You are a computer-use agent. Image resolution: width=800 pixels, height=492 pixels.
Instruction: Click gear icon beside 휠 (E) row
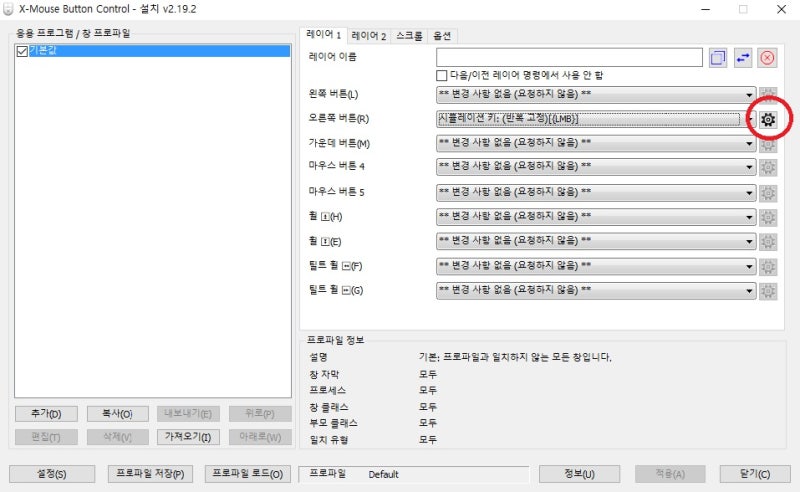(768, 241)
